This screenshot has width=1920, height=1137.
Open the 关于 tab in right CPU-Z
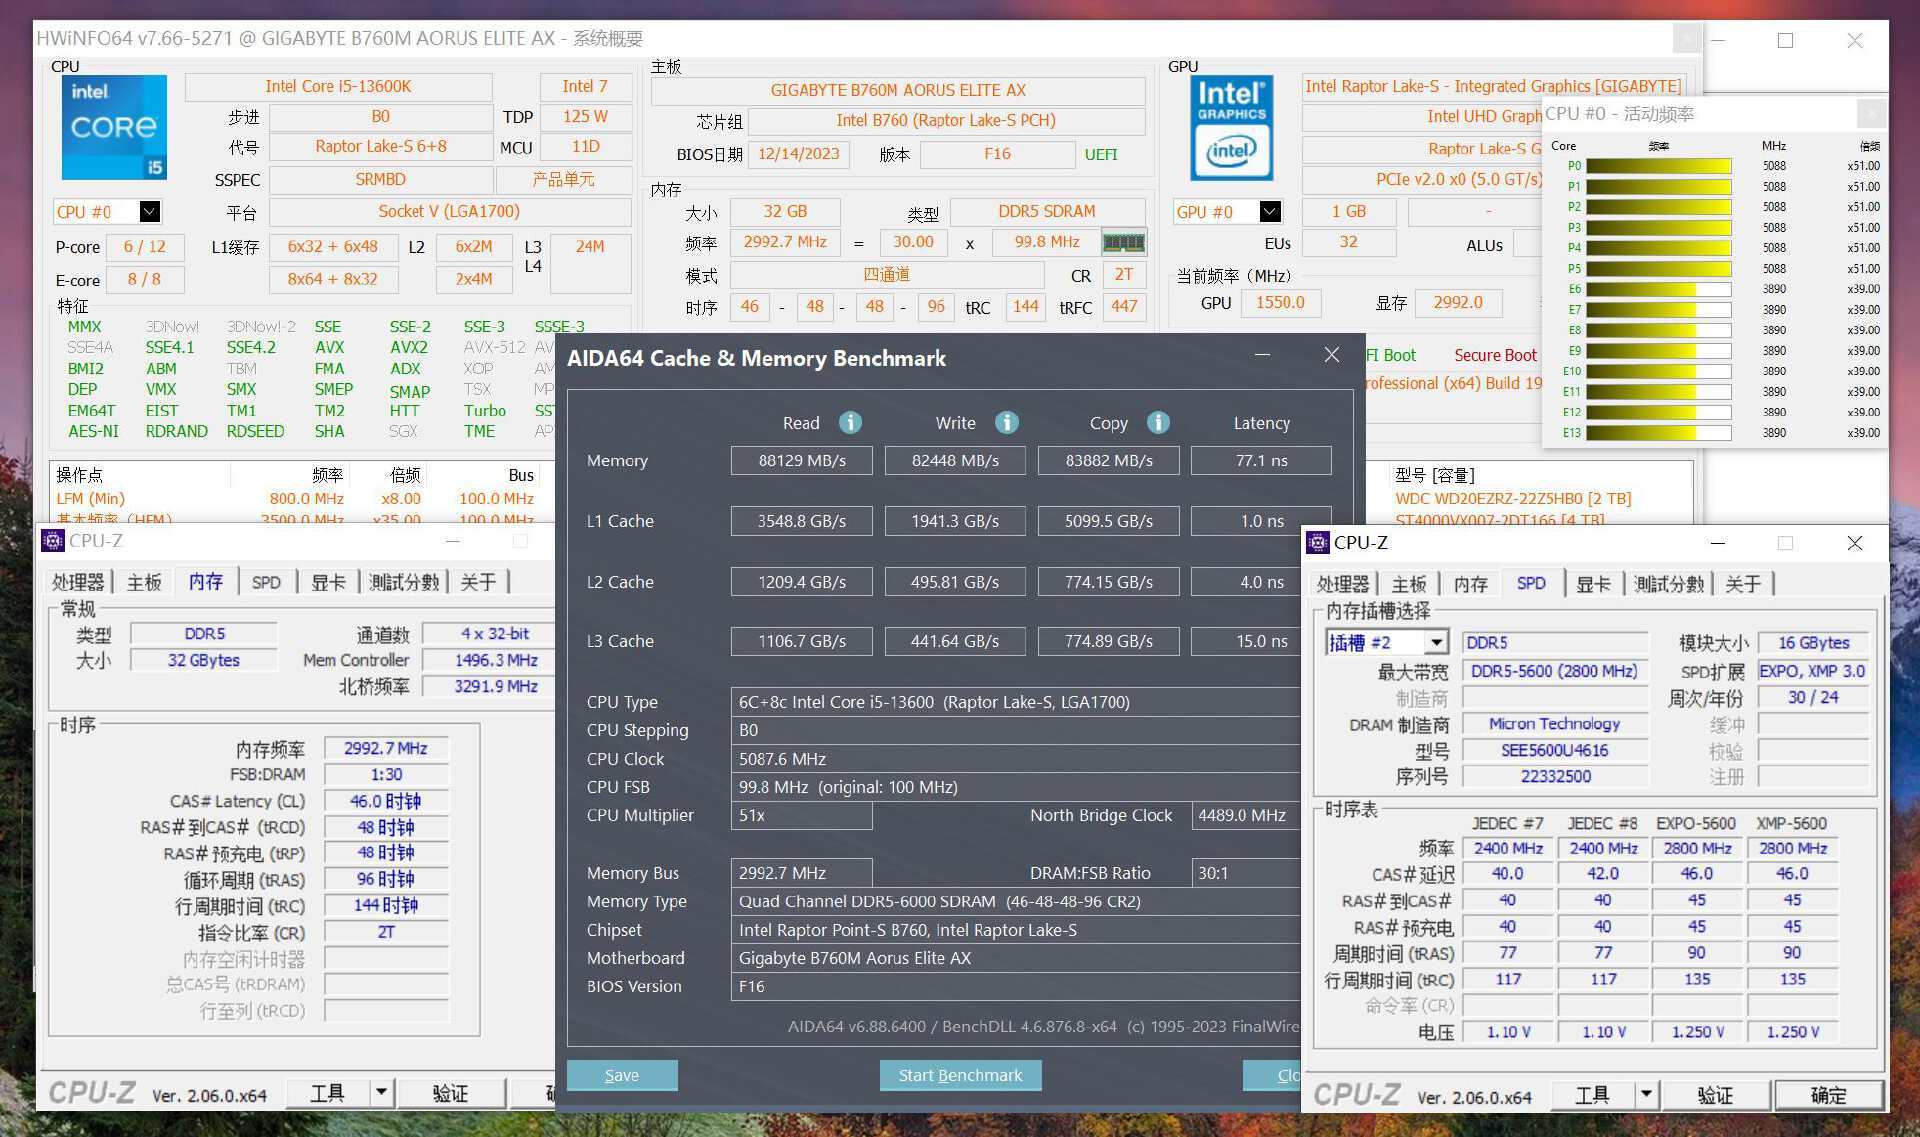point(1743,584)
